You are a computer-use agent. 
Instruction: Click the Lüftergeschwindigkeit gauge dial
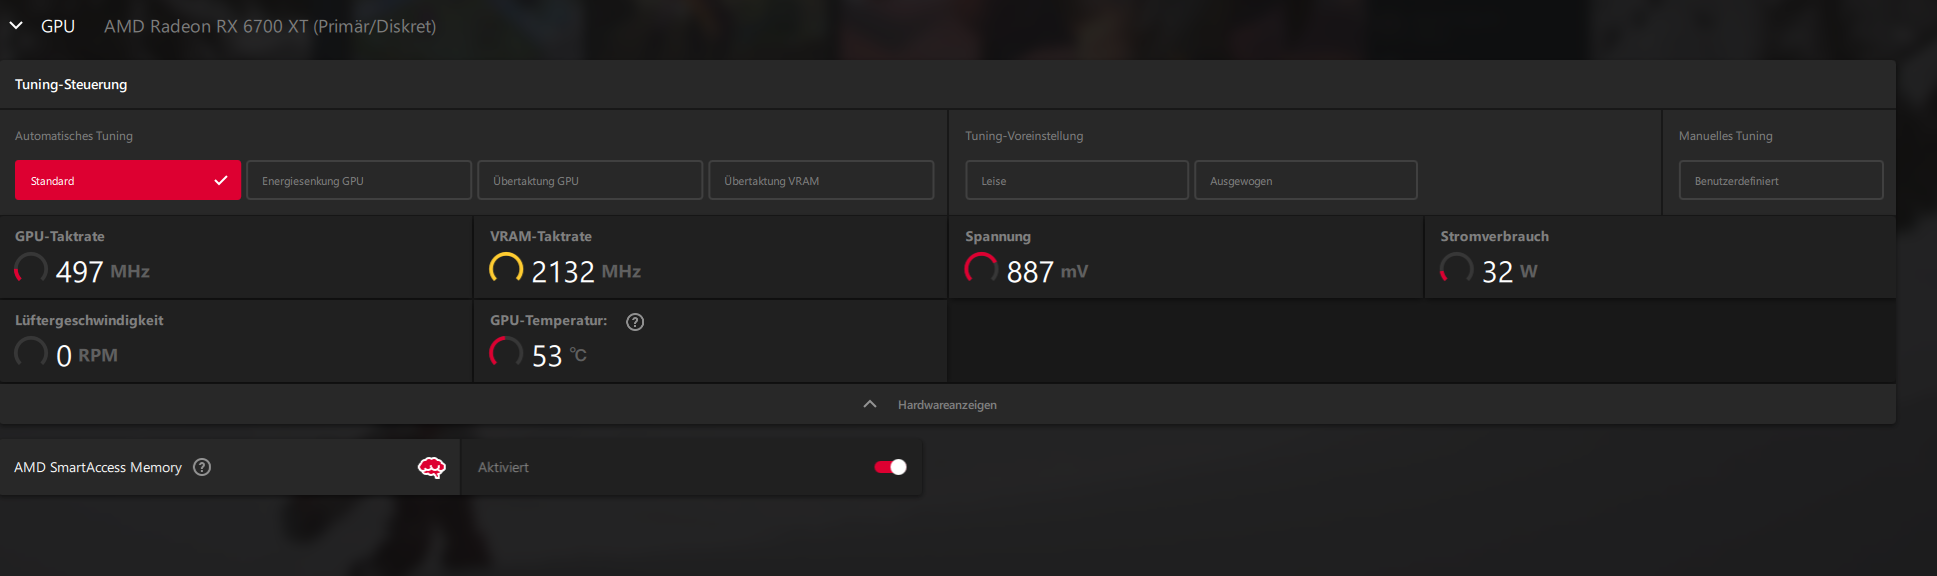(31, 352)
